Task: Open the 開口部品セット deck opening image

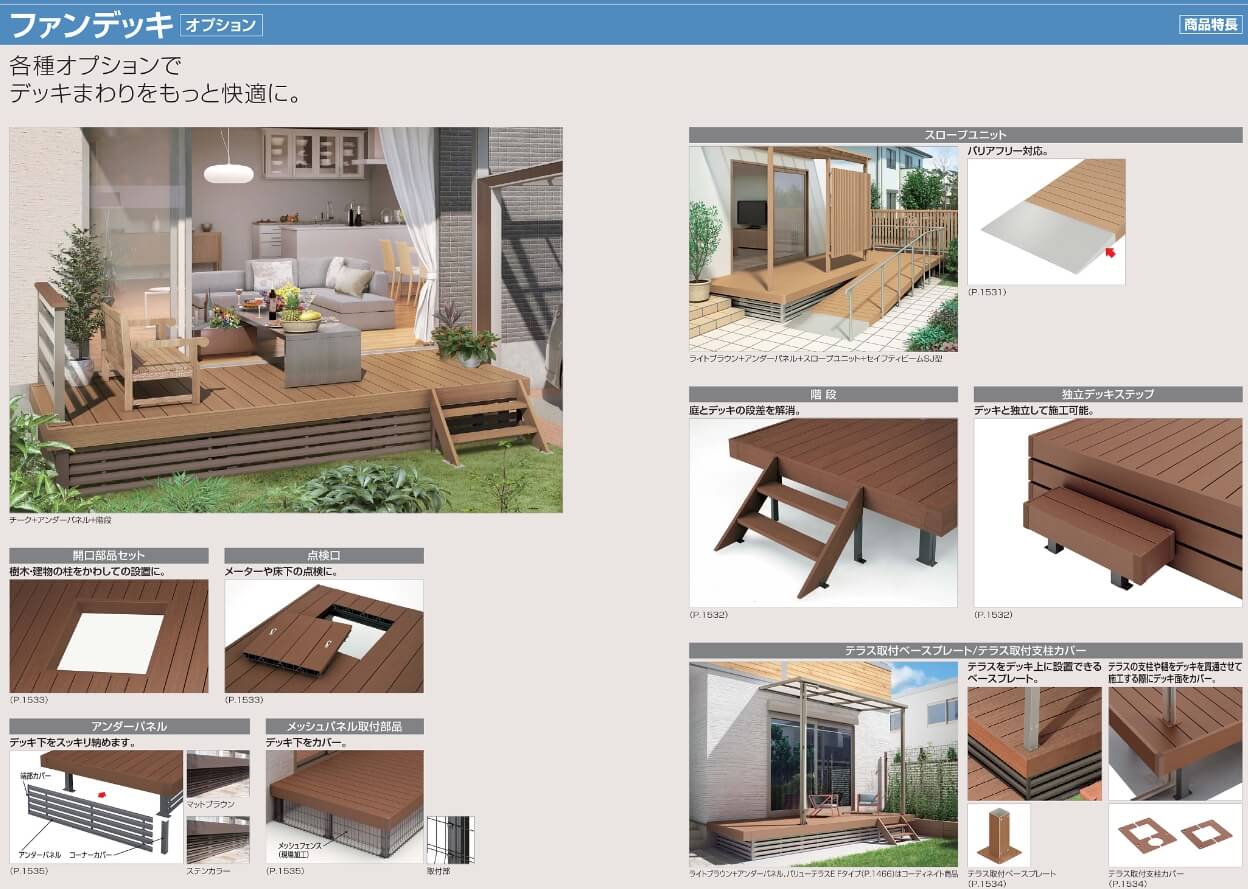Action: pos(109,636)
